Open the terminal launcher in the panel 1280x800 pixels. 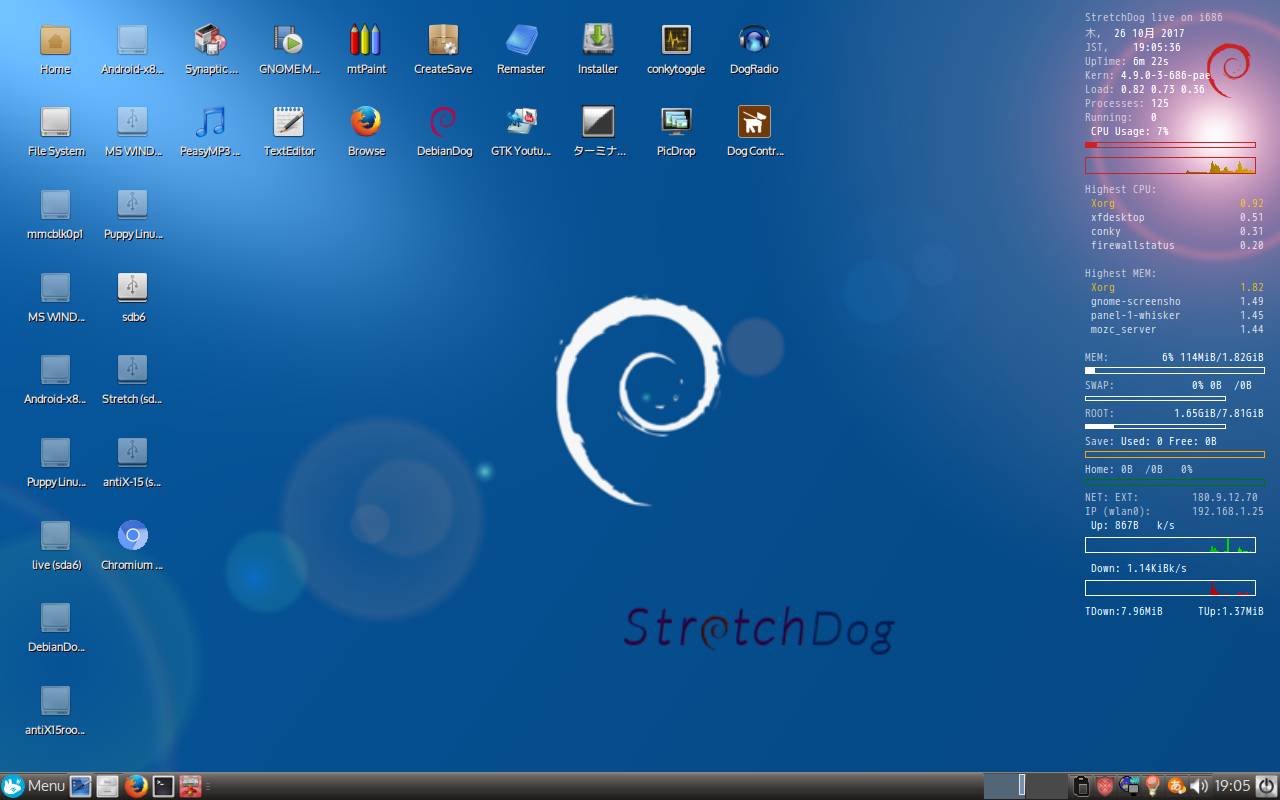tap(163, 786)
